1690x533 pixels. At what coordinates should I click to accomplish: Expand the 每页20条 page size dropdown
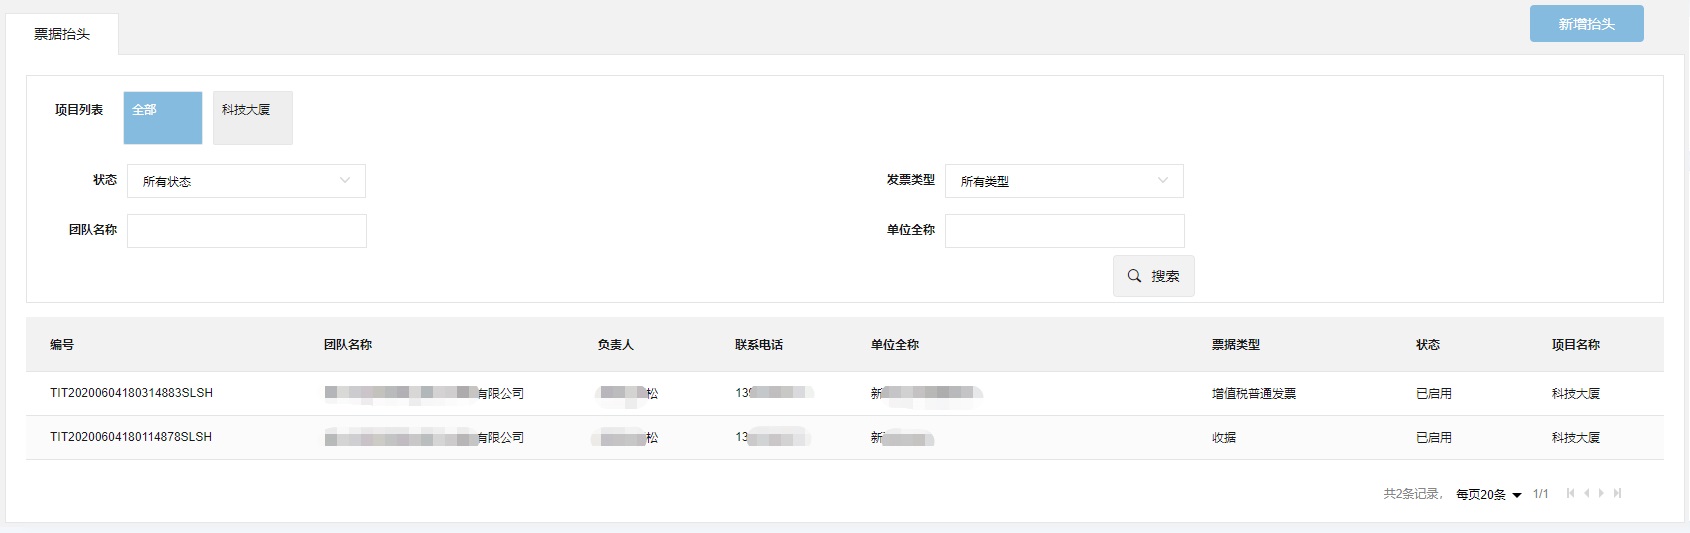(x=1488, y=494)
